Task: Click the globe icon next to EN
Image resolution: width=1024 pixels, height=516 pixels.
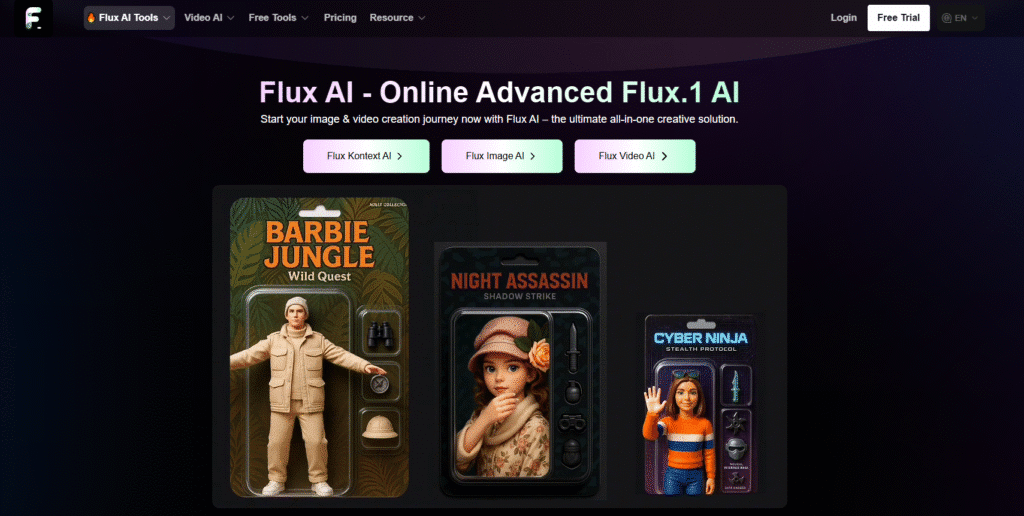Action: pyautogui.click(x=946, y=18)
